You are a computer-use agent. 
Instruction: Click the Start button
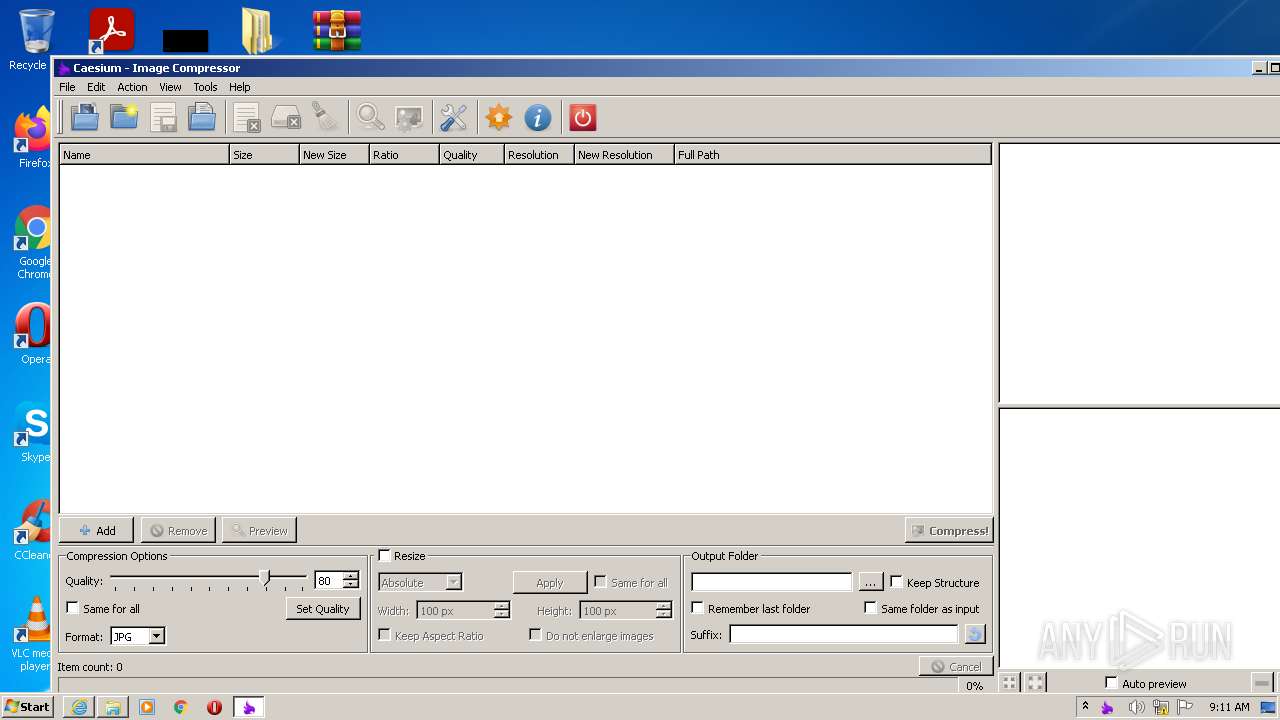point(28,707)
